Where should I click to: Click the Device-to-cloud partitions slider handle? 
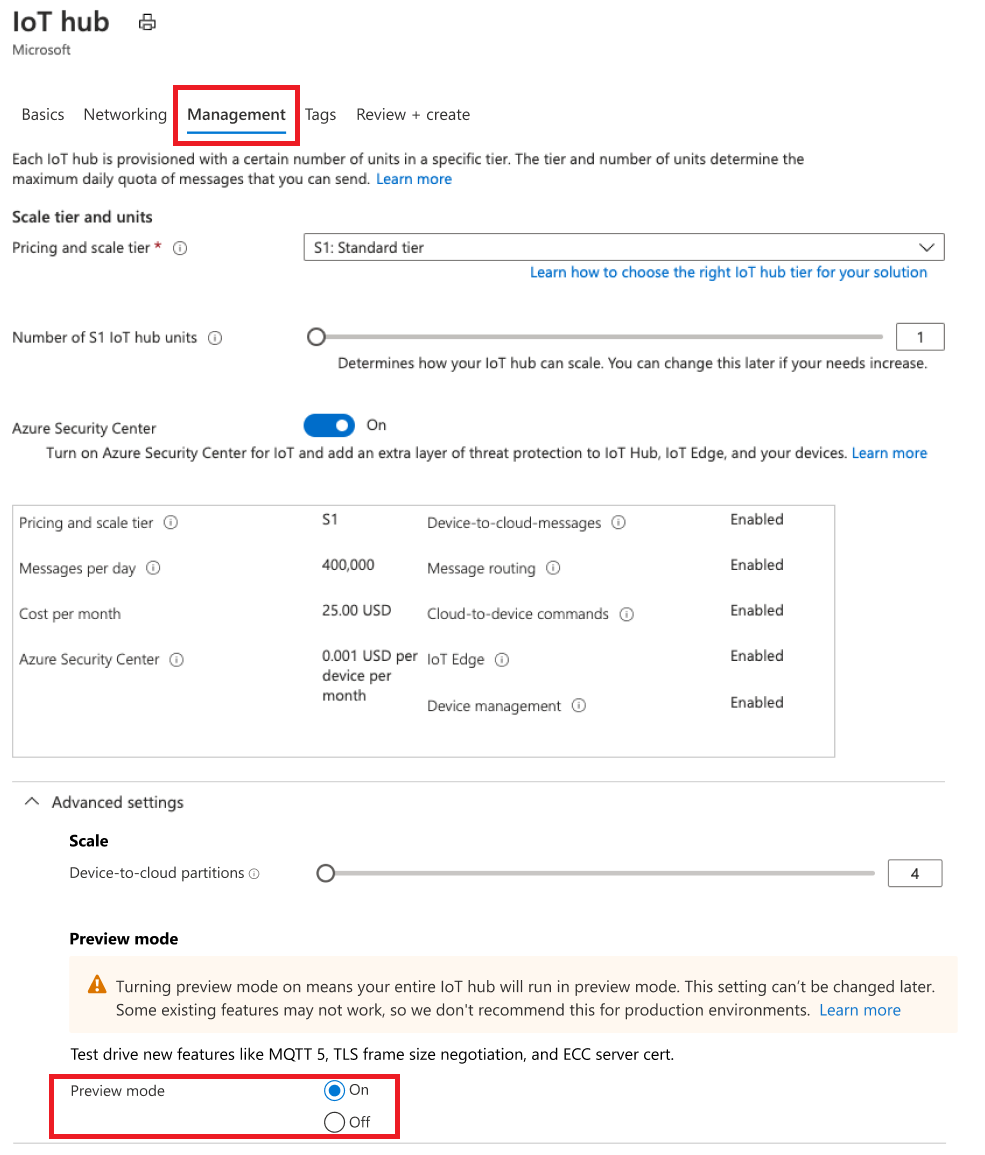(326, 874)
